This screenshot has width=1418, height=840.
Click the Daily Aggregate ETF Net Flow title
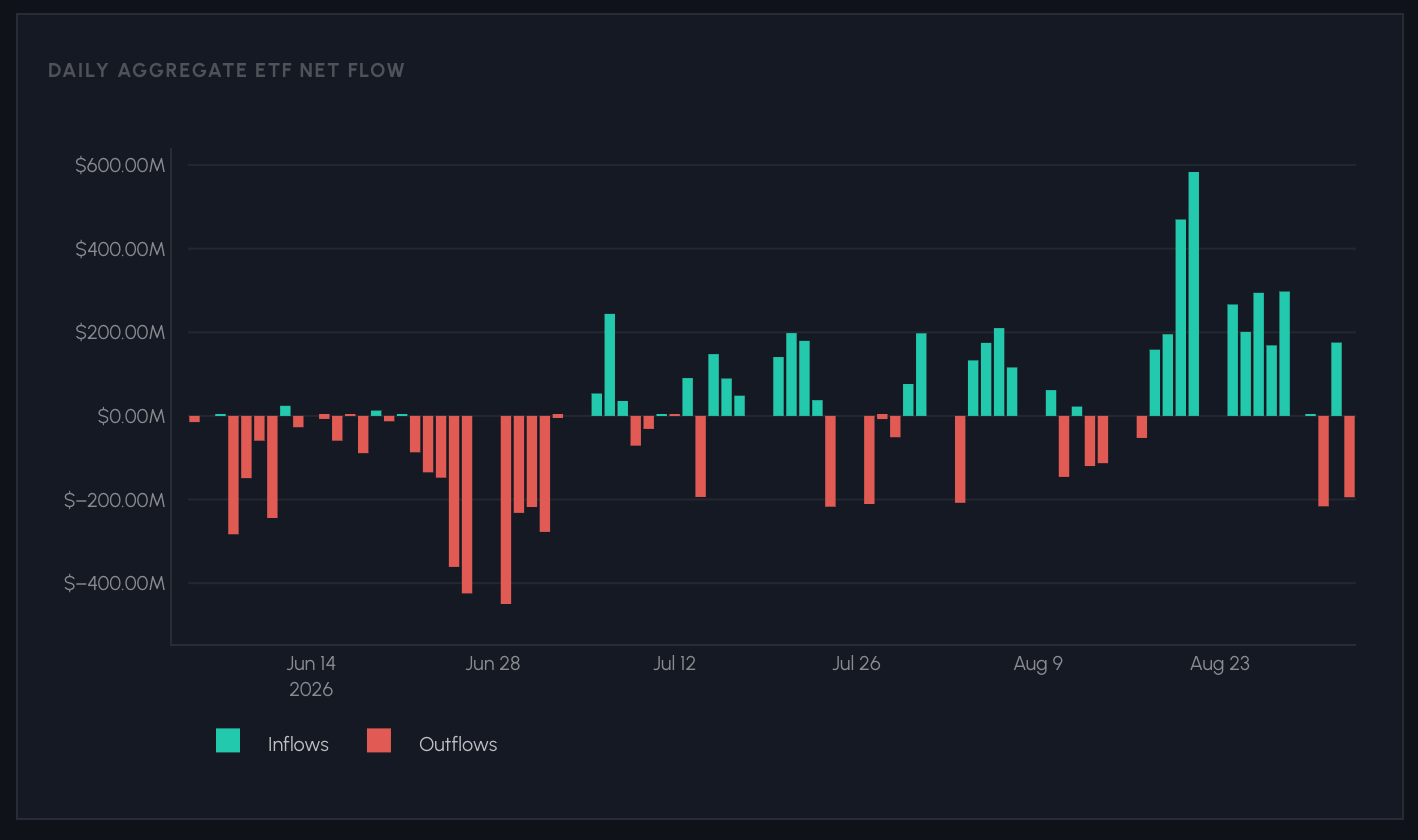pyautogui.click(x=227, y=70)
